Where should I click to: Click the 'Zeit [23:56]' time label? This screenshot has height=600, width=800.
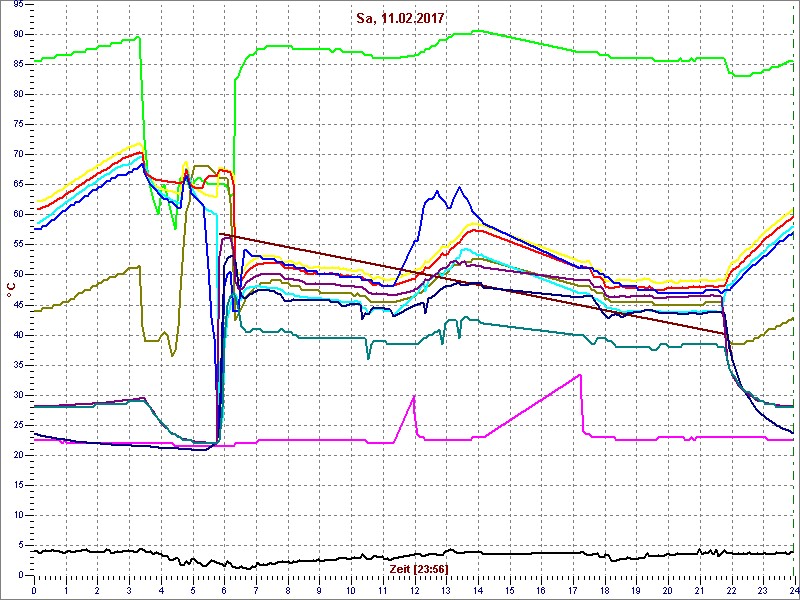coord(419,568)
